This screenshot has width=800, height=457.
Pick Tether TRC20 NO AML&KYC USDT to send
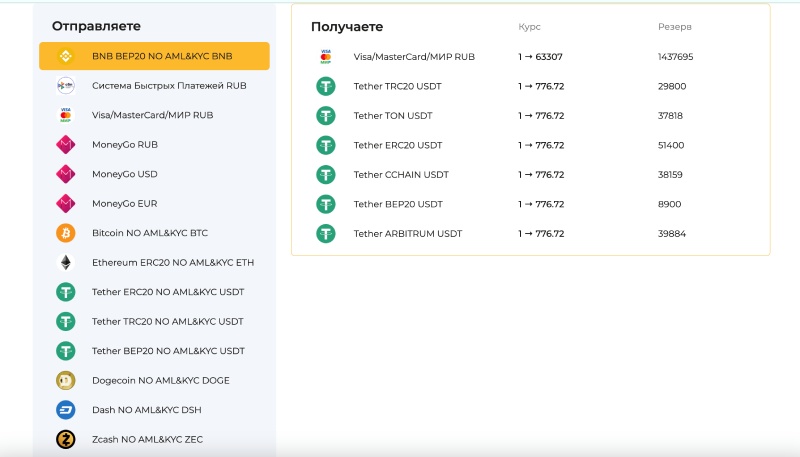click(167, 321)
